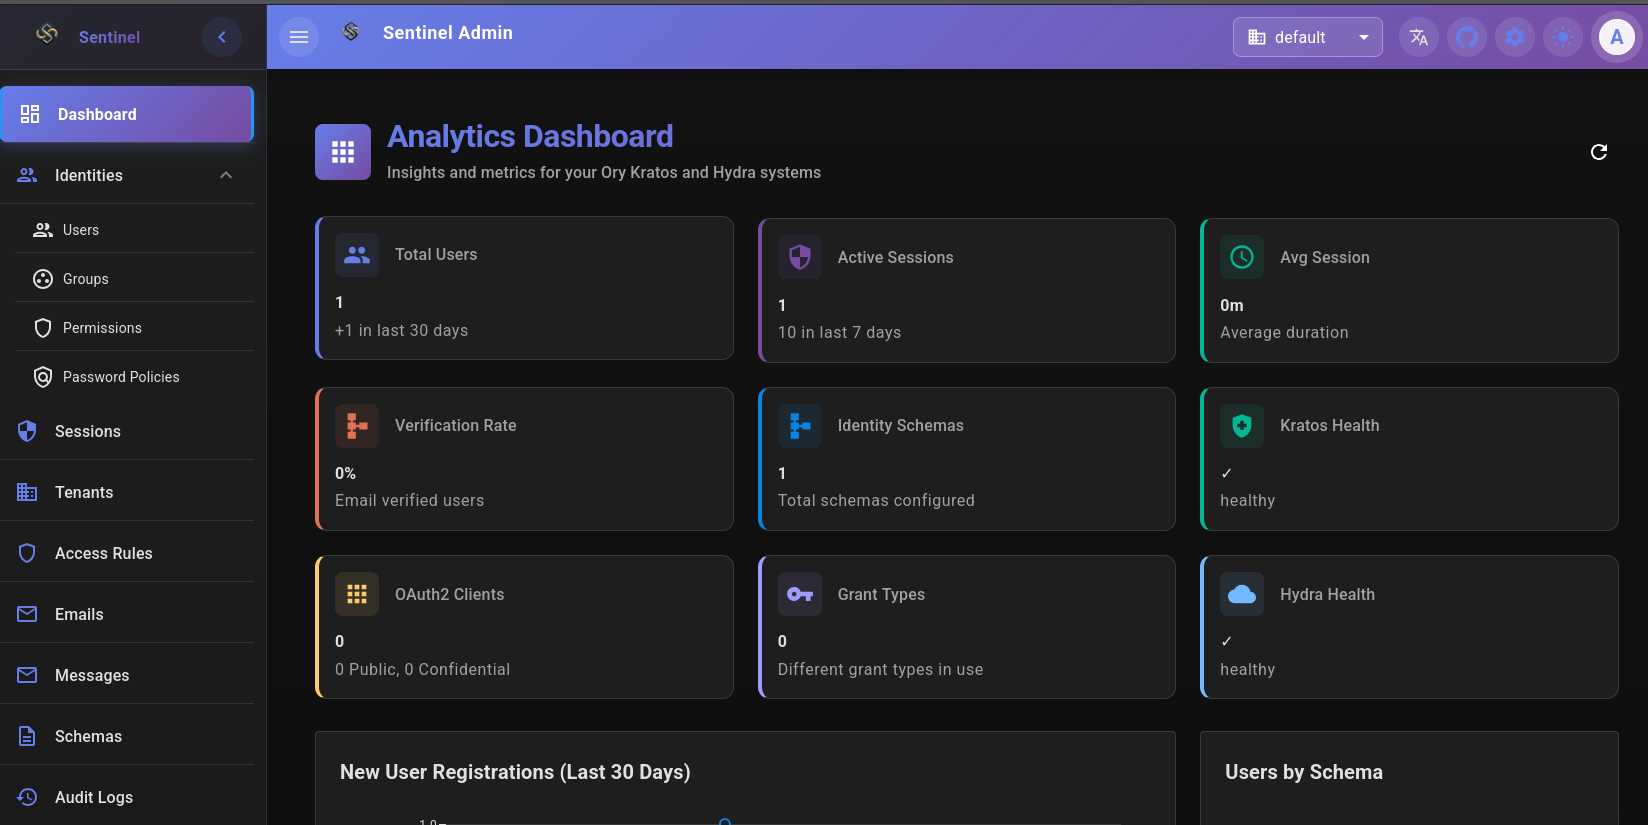Click the Identity Schemas icon
The image size is (1648, 825).
pyautogui.click(x=800, y=426)
